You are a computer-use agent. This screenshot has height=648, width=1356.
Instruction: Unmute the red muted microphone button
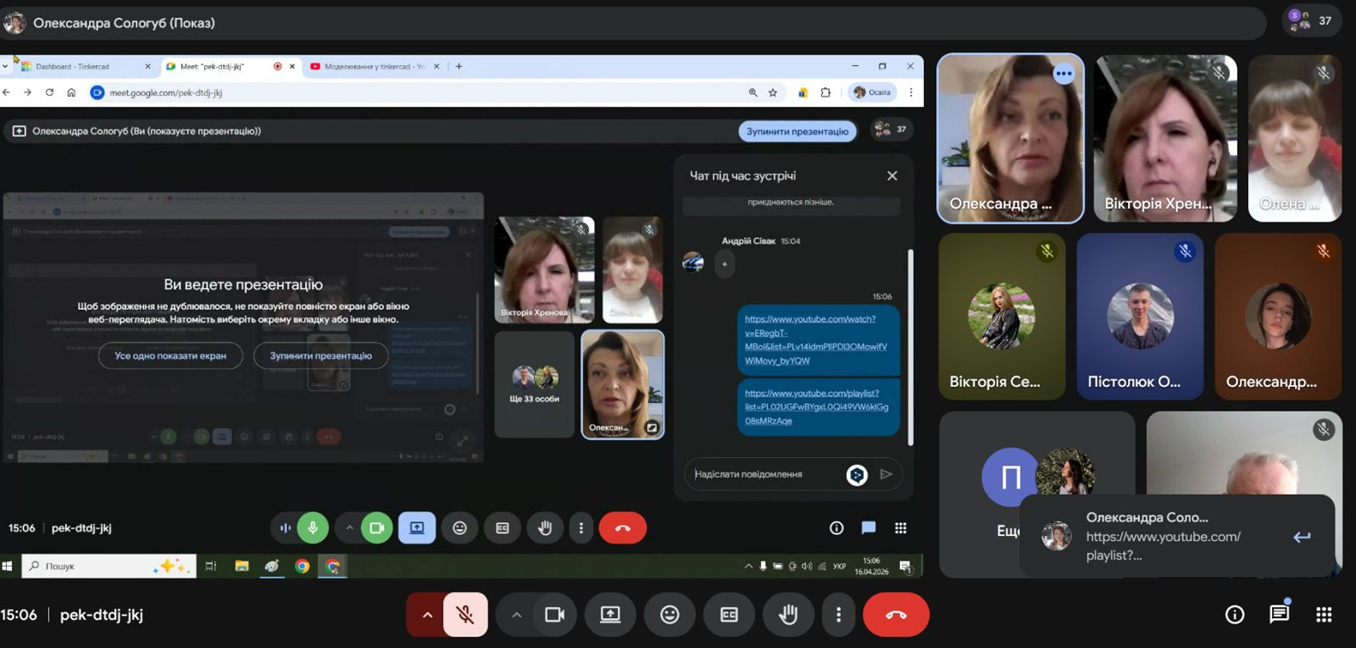pyautogui.click(x=465, y=615)
